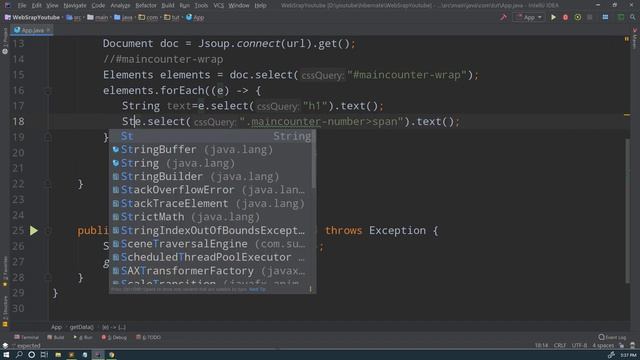Select StringBuilder completion suggestion
Image resolution: width=640 pixels, height=360 pixels.
pos(212,177)
